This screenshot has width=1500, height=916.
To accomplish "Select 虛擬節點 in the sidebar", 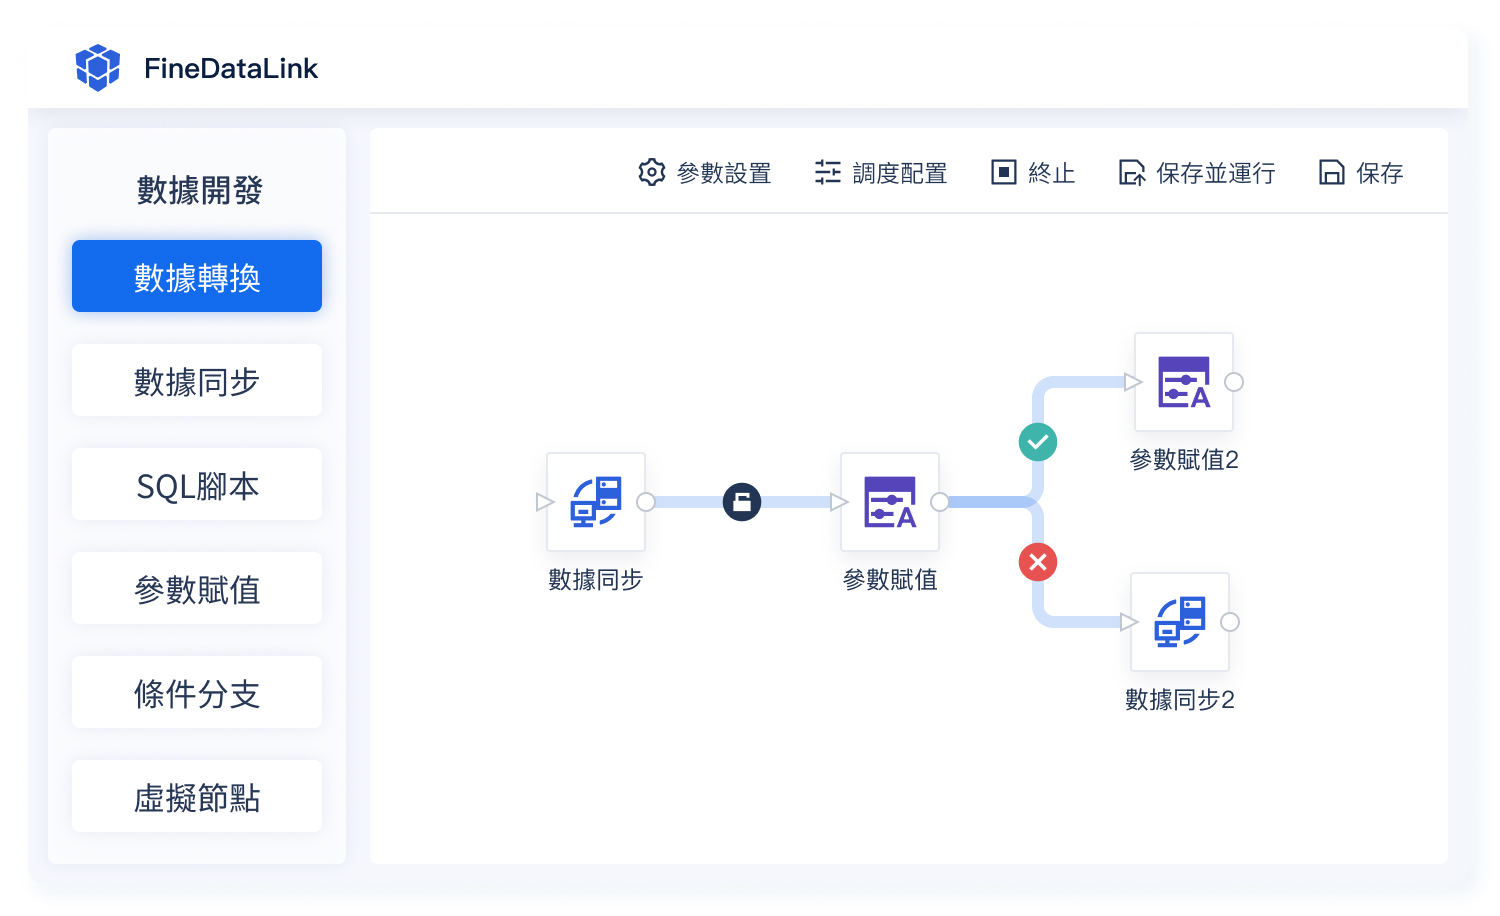I will pyautogui.click(x=197, y=796).
